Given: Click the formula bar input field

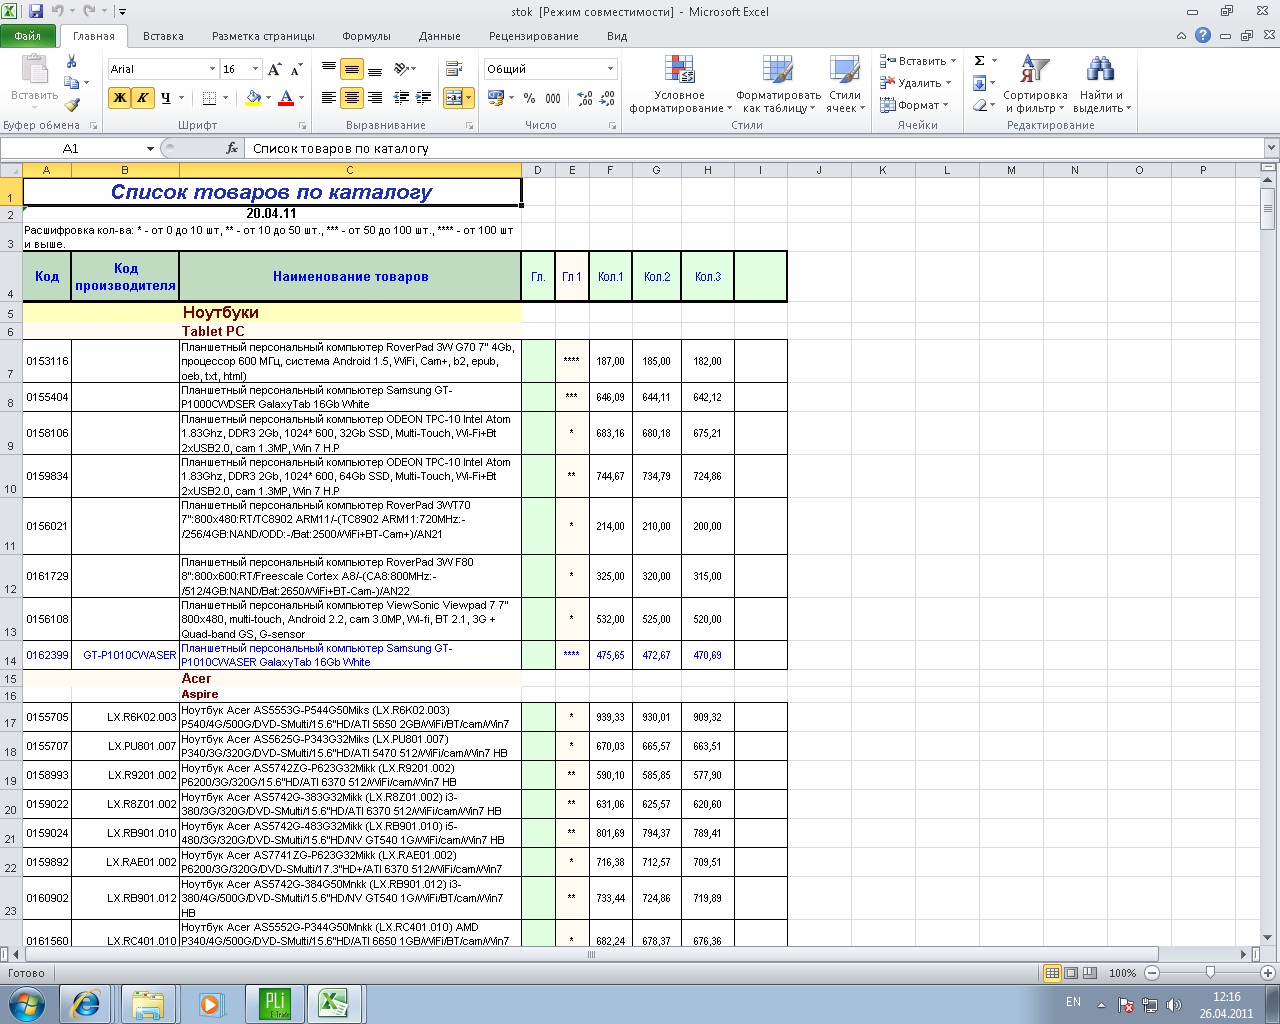Looking at the screenshot, I should (x=755, y=148).
